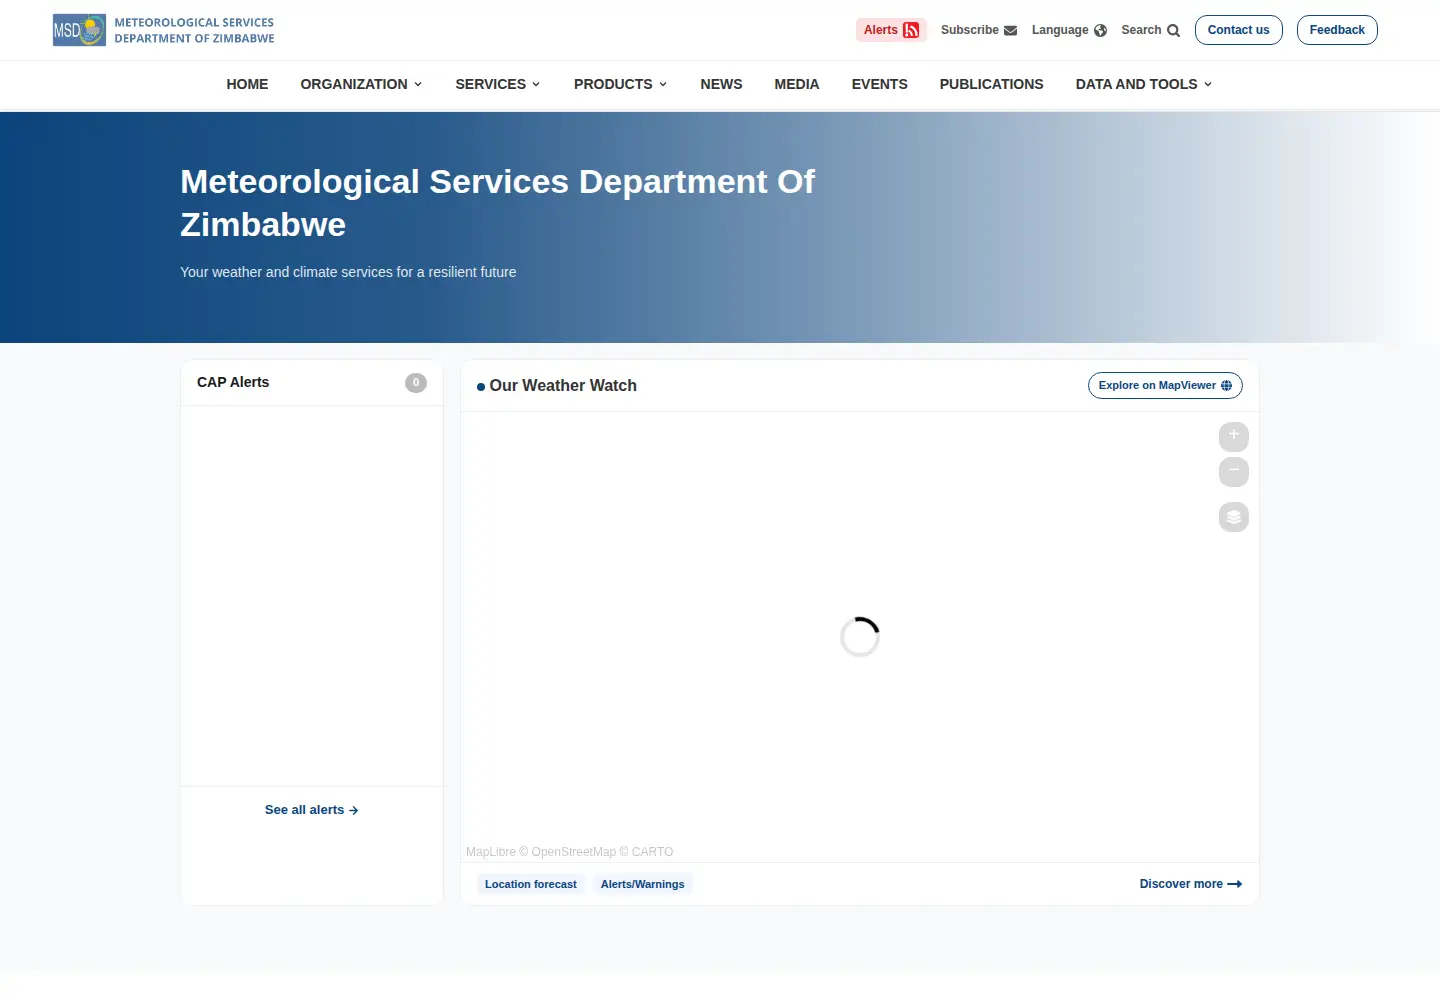Click the MSD logo icon
1440x1000 pixels.
point(79,30)
